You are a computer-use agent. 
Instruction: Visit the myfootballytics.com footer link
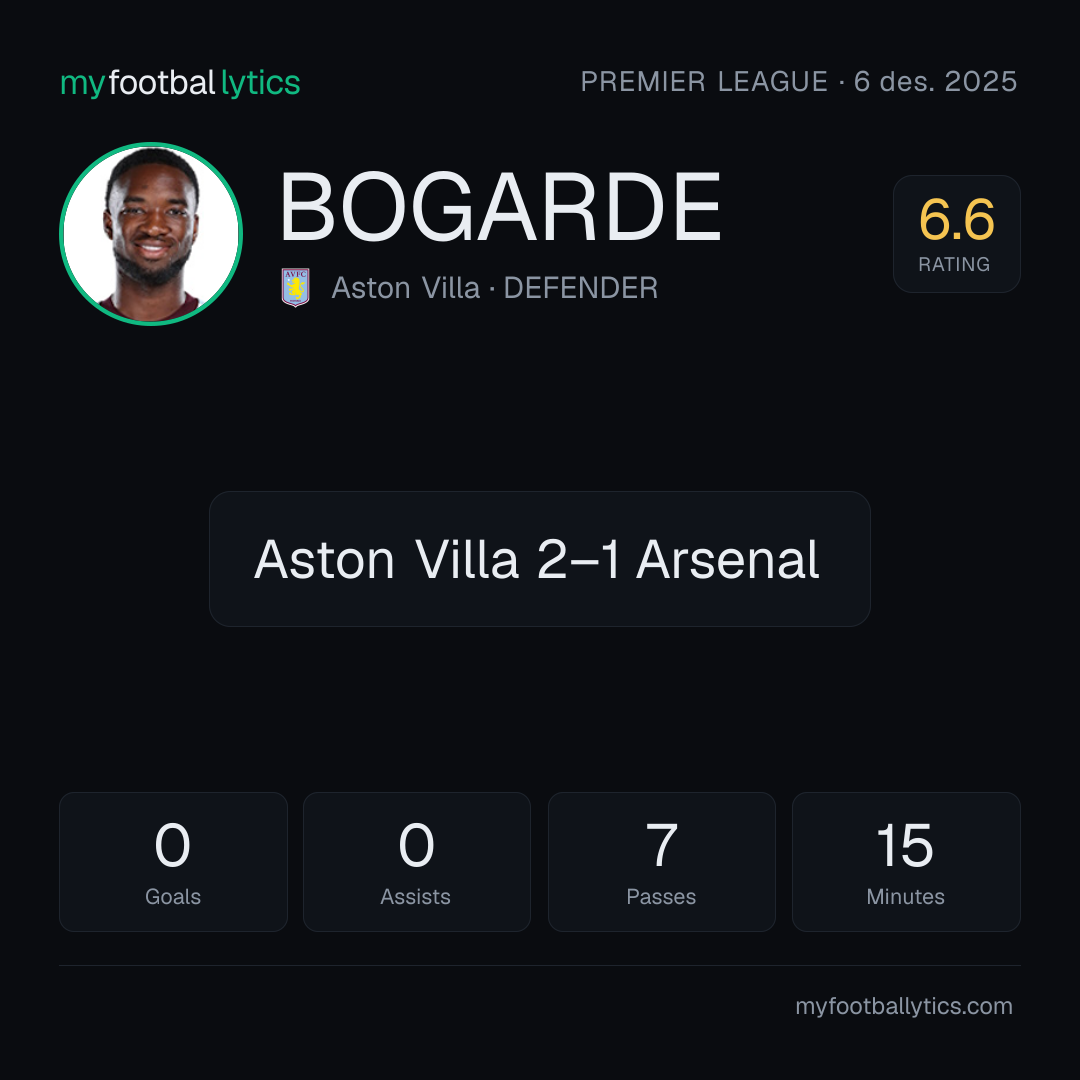(x=904, y=1006)
